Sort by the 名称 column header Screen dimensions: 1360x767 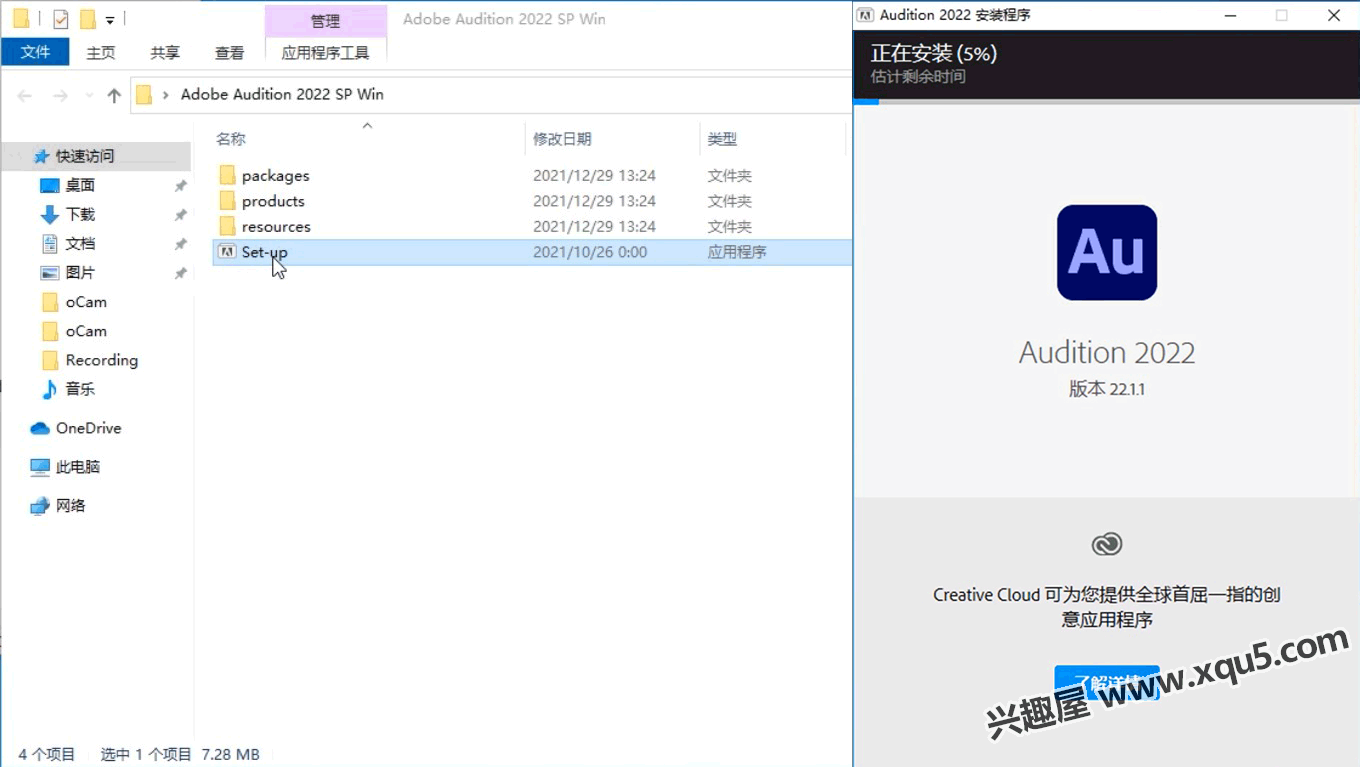click(x=231, y=139)
